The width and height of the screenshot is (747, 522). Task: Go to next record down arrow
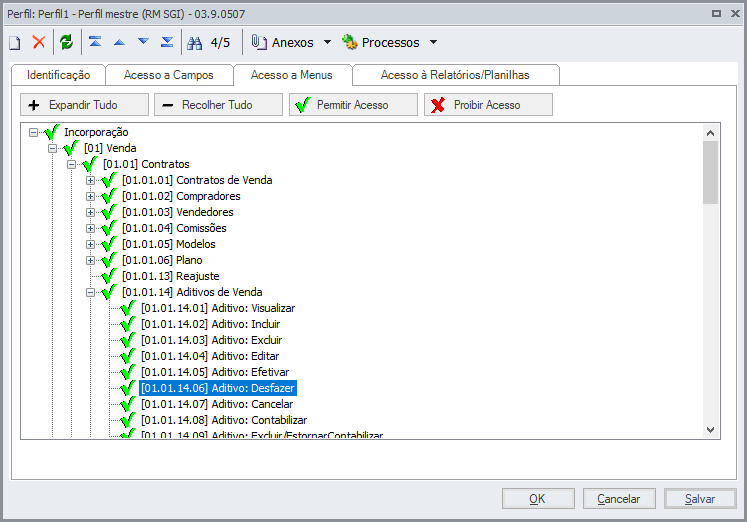143,42
